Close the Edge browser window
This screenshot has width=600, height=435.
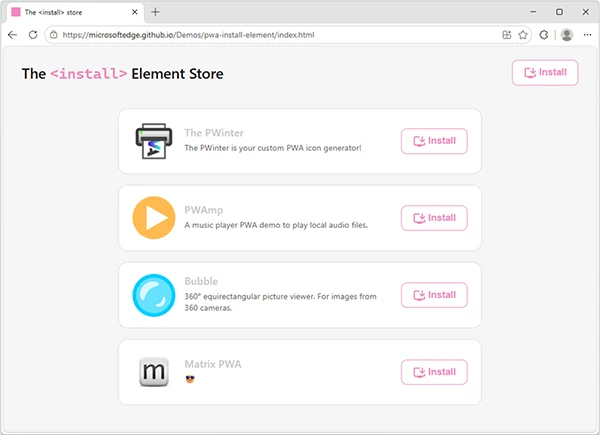coord(585,12)
